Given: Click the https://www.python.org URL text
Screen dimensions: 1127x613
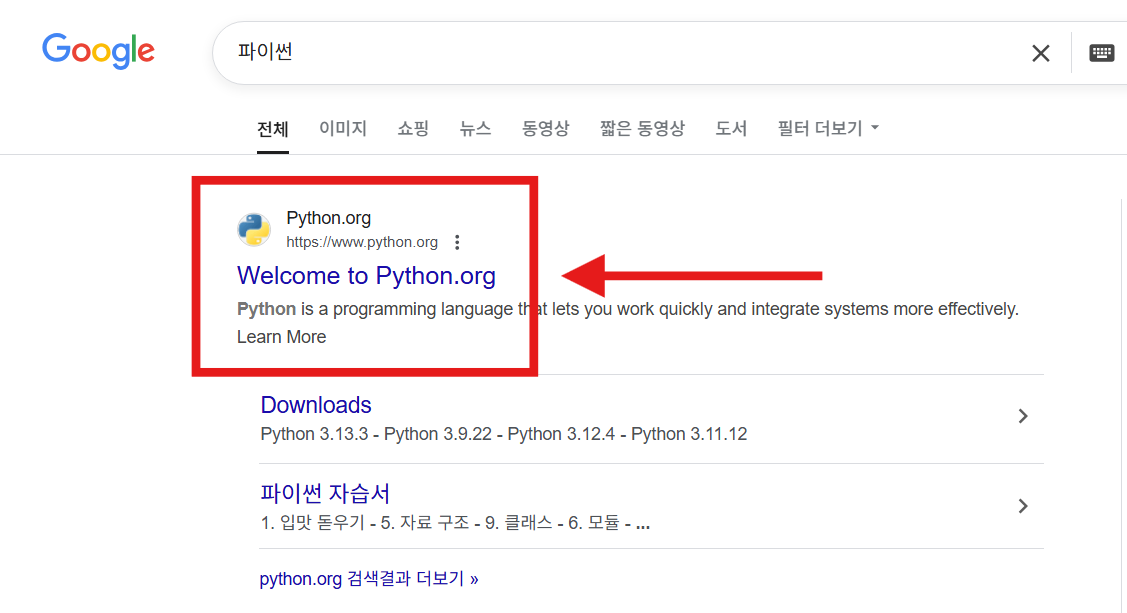Looking at the screenshot, I should pyautogui.click(x=362, y=242).
